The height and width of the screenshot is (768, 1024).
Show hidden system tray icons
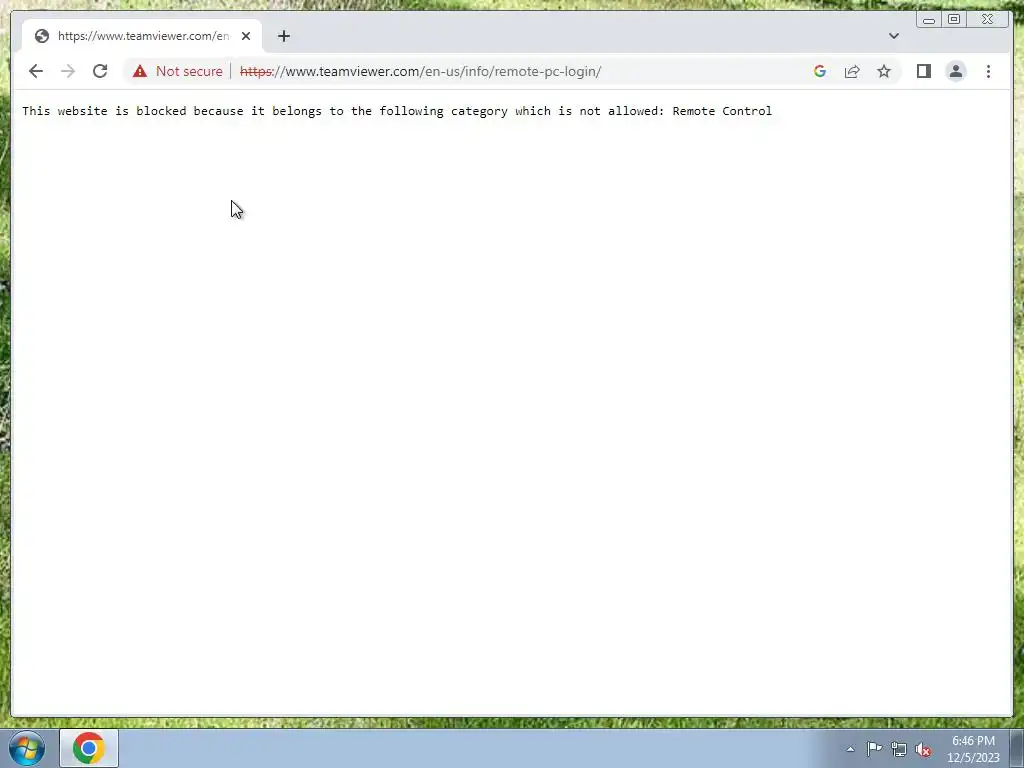tap(850, 749)
